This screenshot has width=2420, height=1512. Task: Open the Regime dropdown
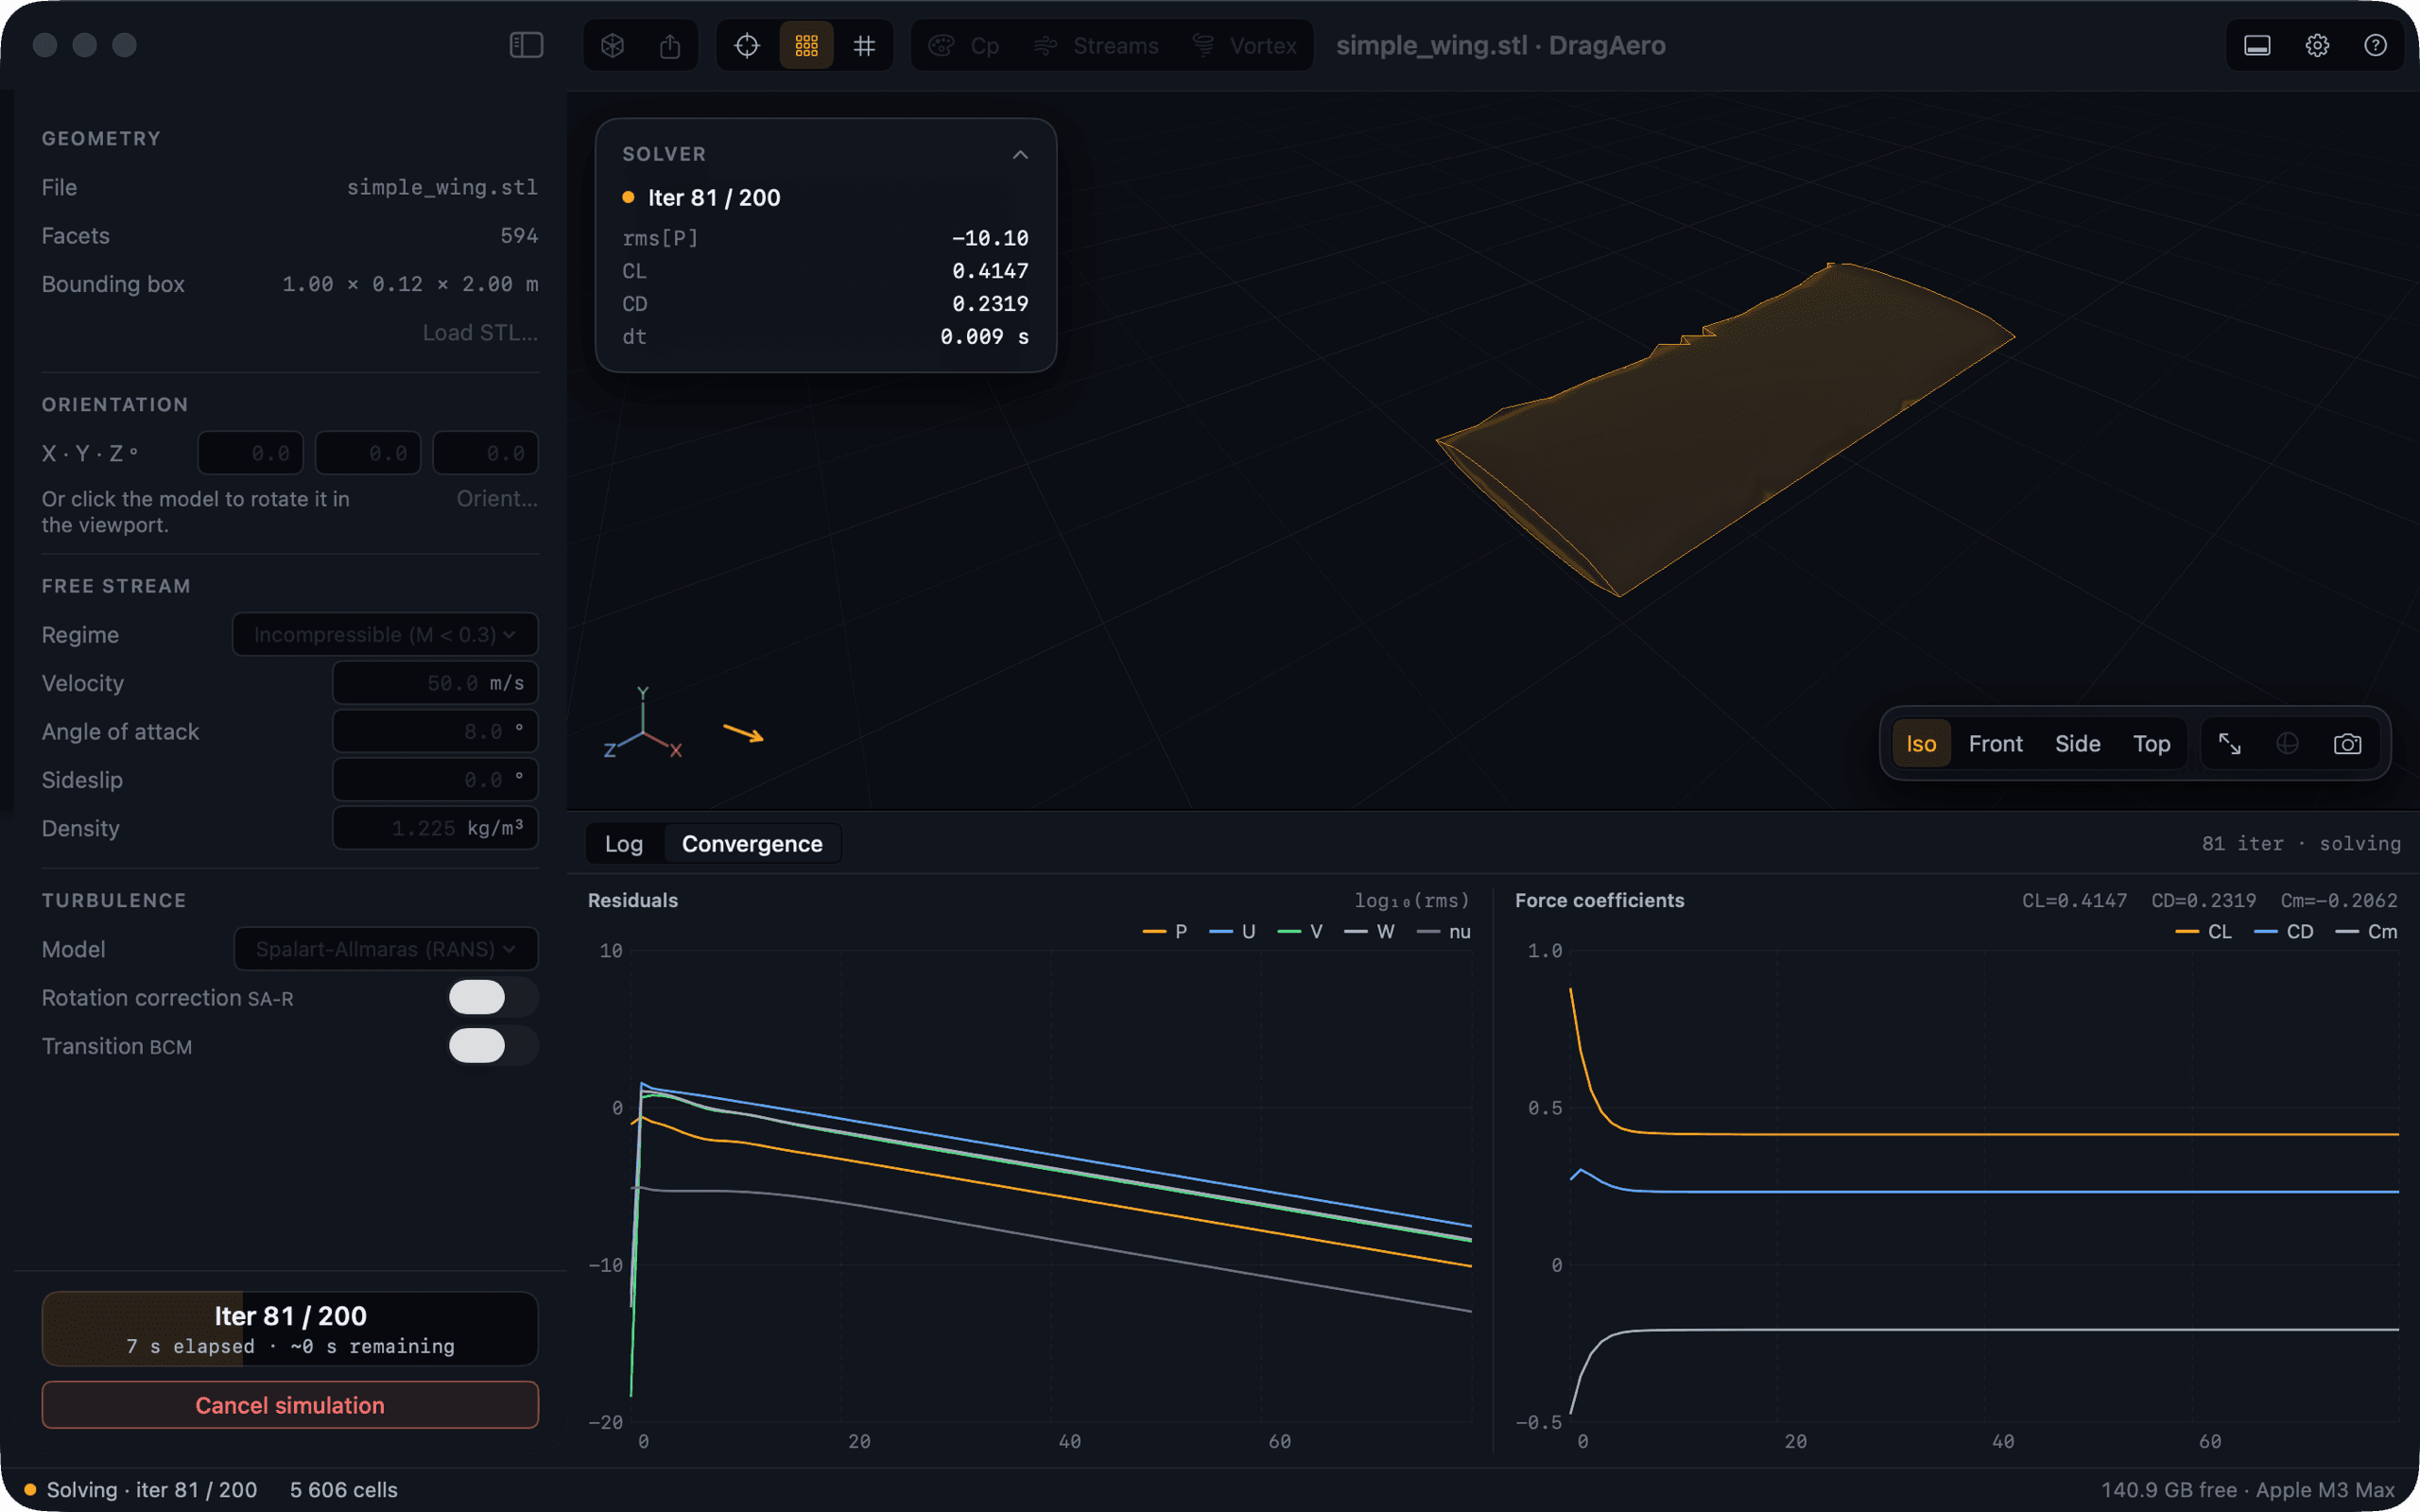(x=385, y=634)
